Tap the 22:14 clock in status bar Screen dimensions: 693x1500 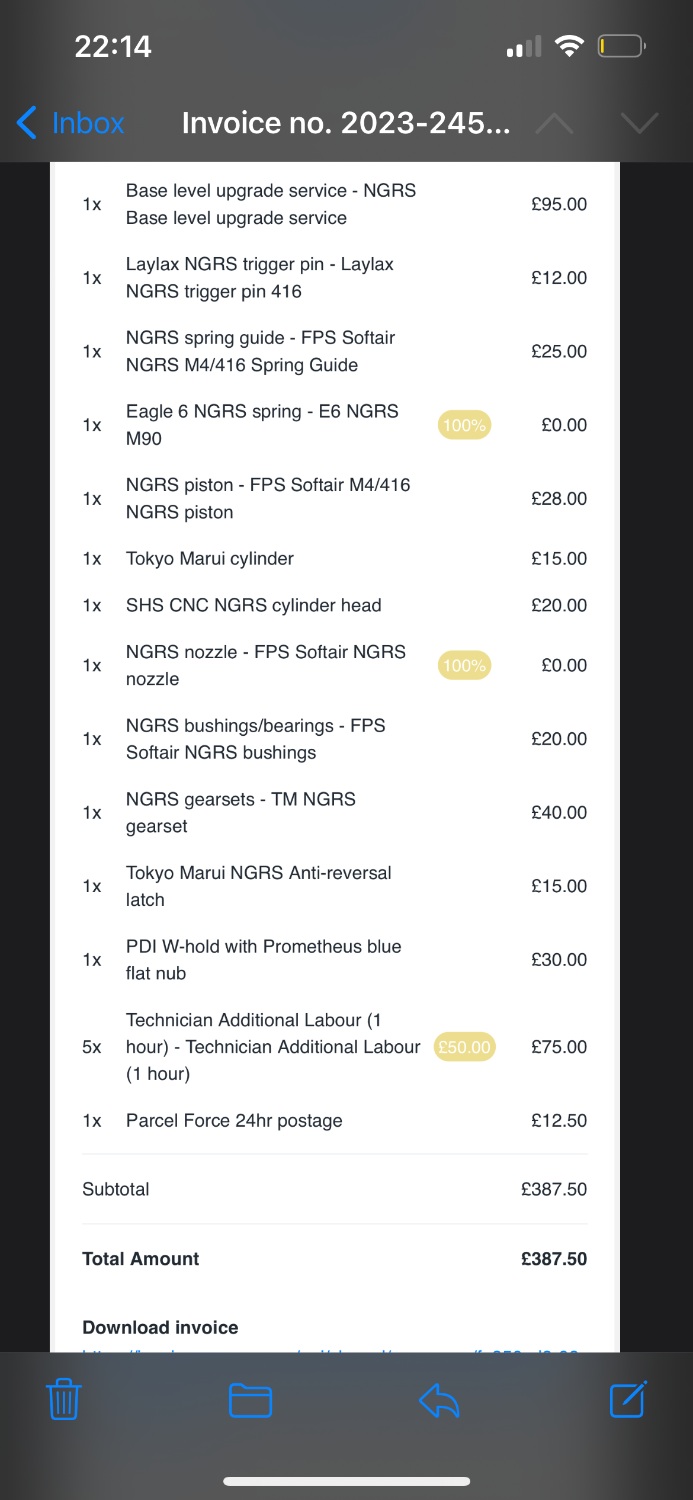pyautogui.click(x=113, y=46)
